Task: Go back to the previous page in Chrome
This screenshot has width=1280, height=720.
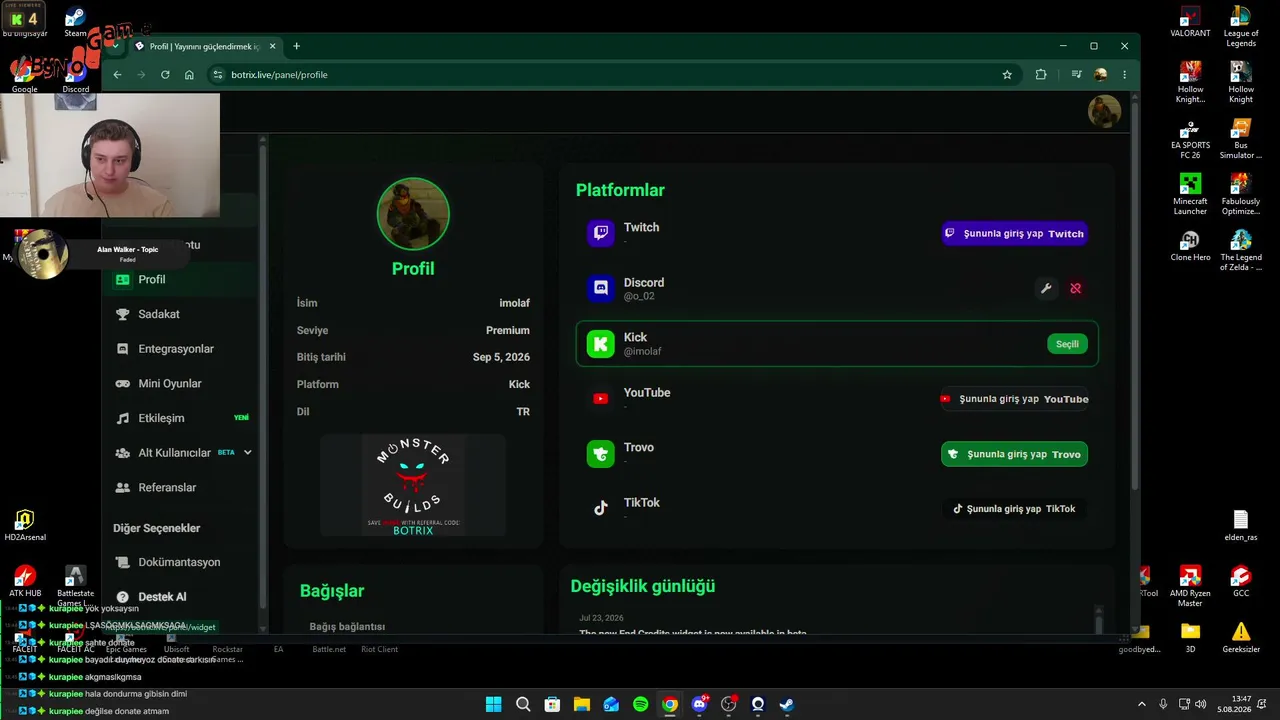Action: (117, 74)
